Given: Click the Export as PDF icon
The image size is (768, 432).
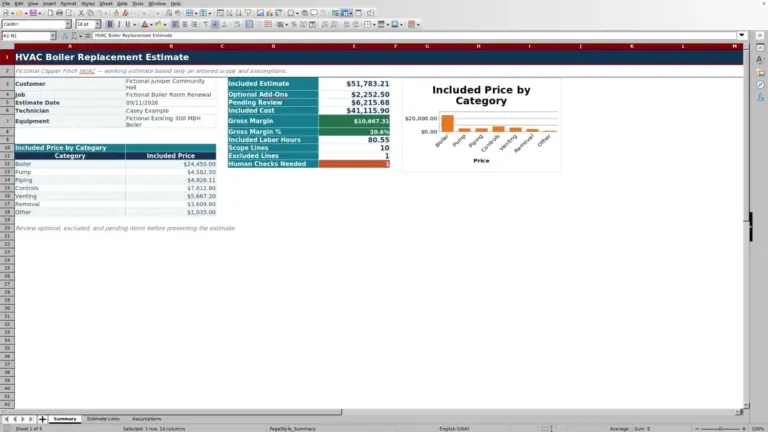Looking at the screenshot, I should coord(50,13).
